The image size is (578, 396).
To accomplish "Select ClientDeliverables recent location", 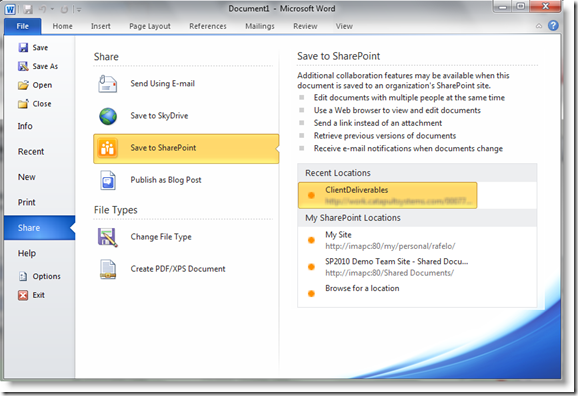I will tap(388, 195).
